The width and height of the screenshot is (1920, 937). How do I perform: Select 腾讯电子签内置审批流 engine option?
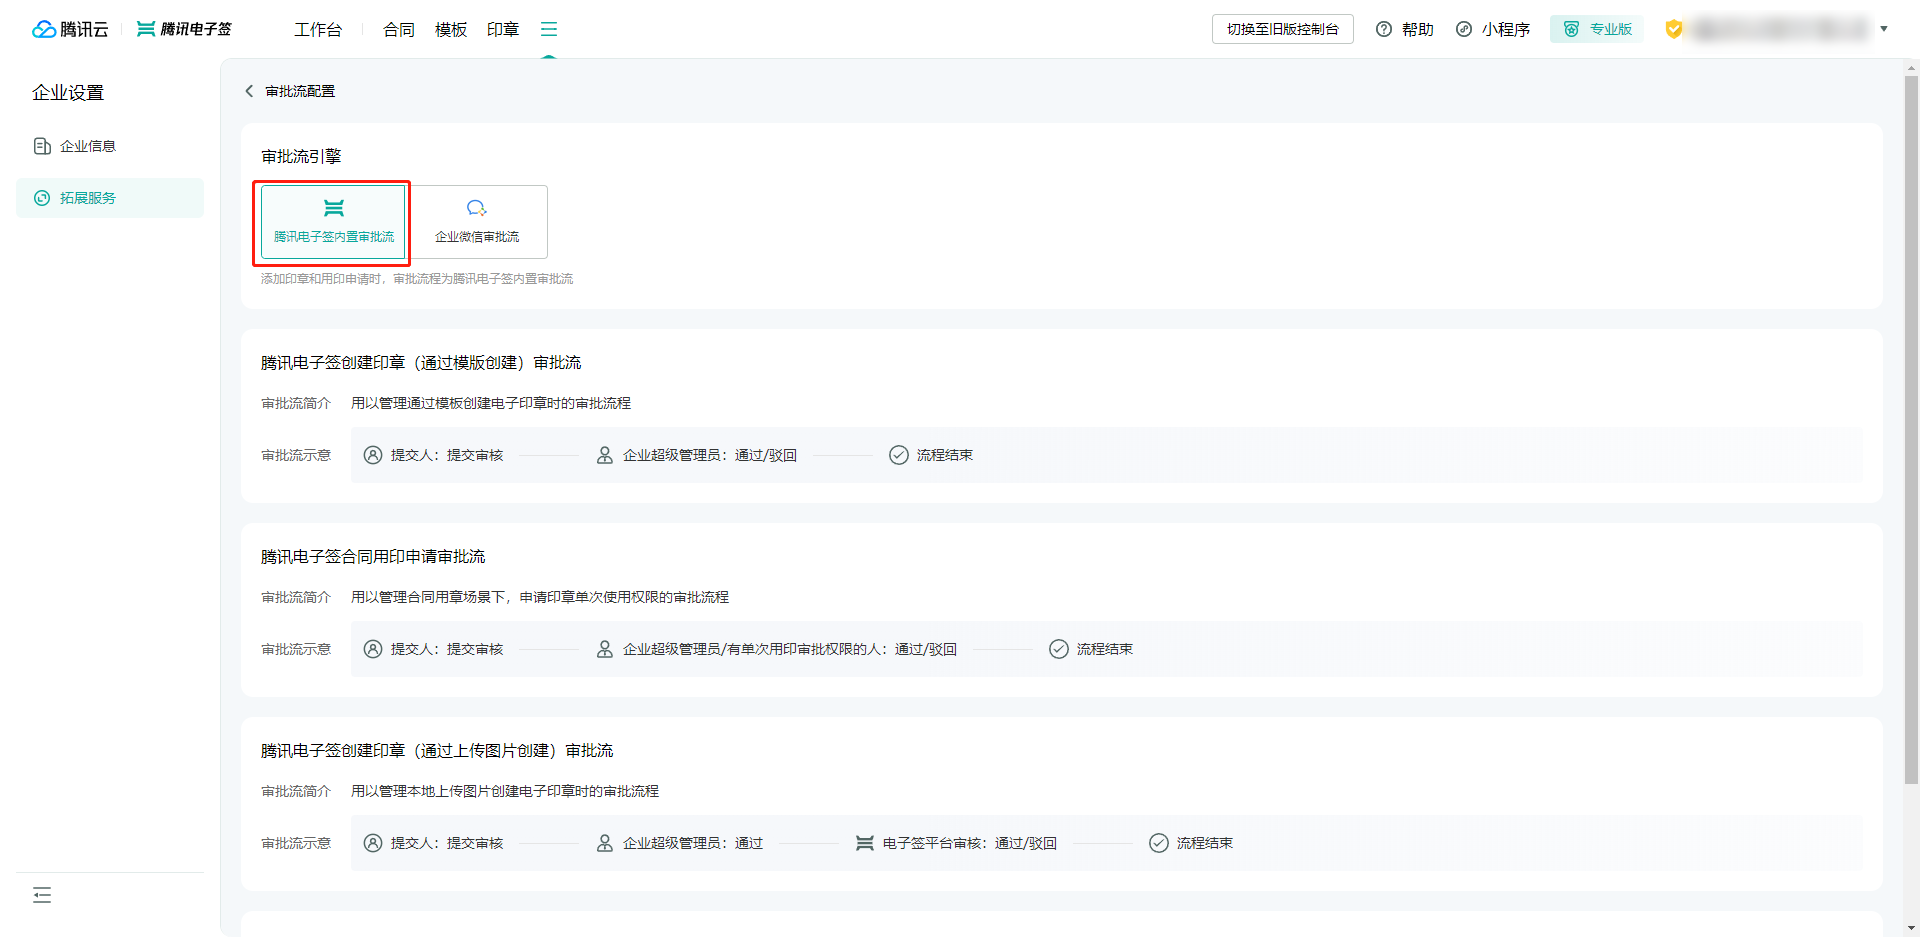(333, 222)
